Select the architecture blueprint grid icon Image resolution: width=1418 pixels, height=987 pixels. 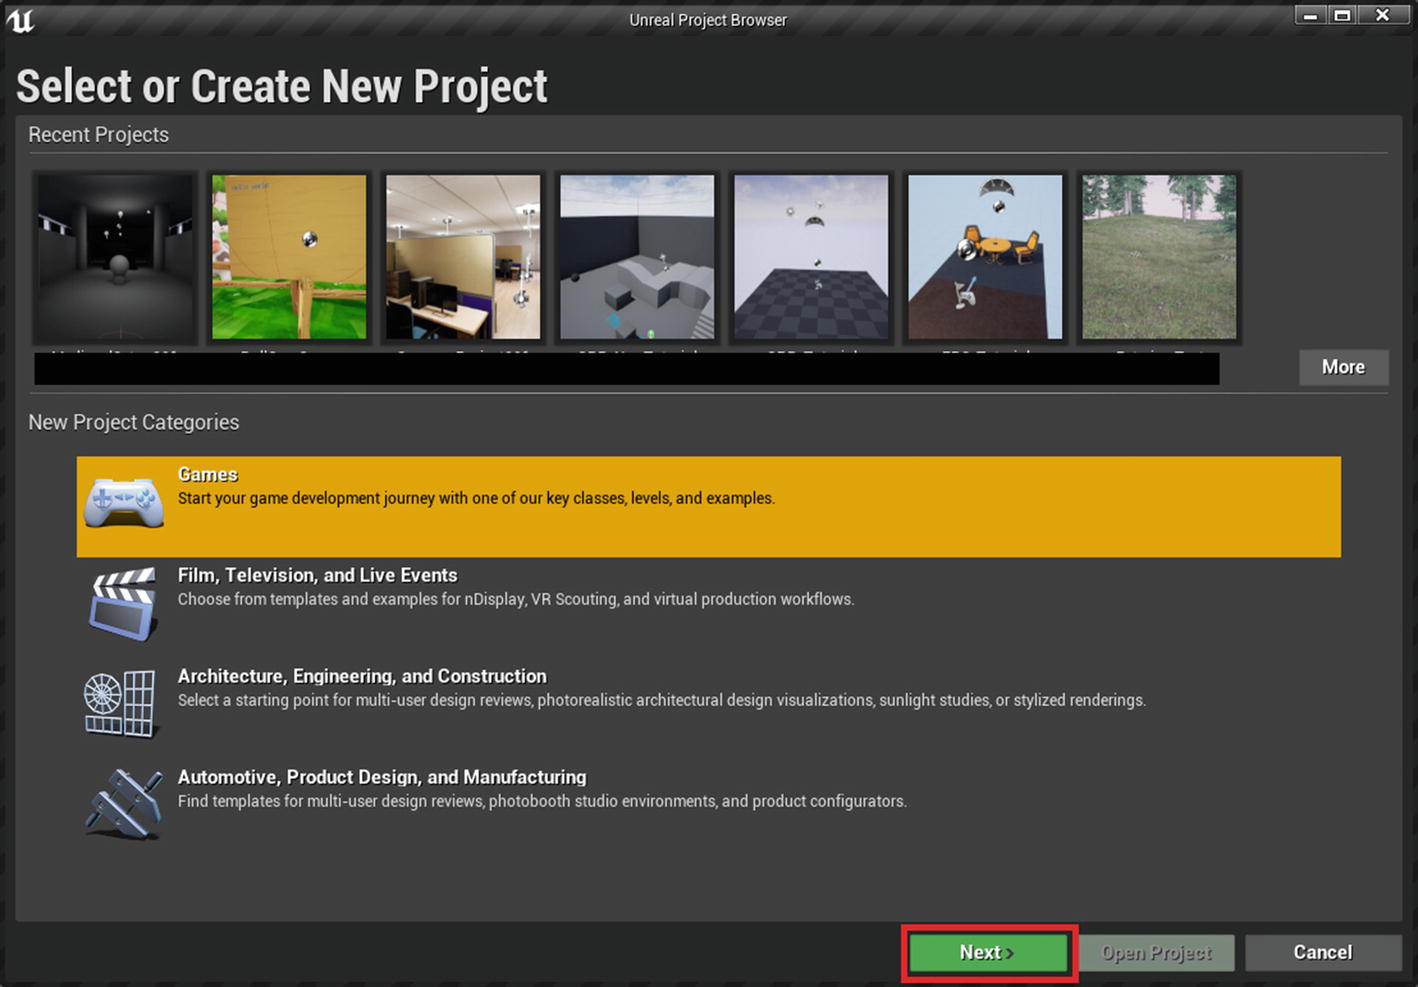(120, 704)
